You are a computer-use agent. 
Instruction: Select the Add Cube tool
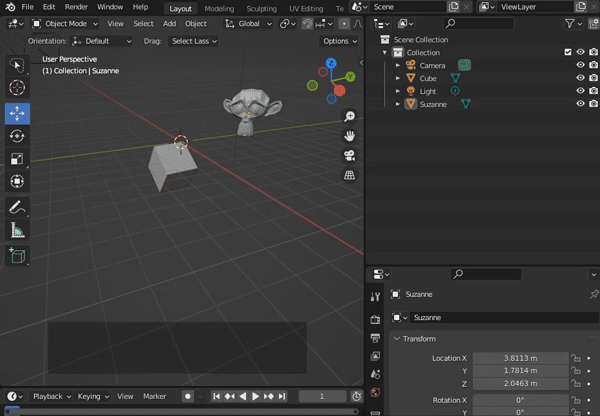click(x=17, y=256)
